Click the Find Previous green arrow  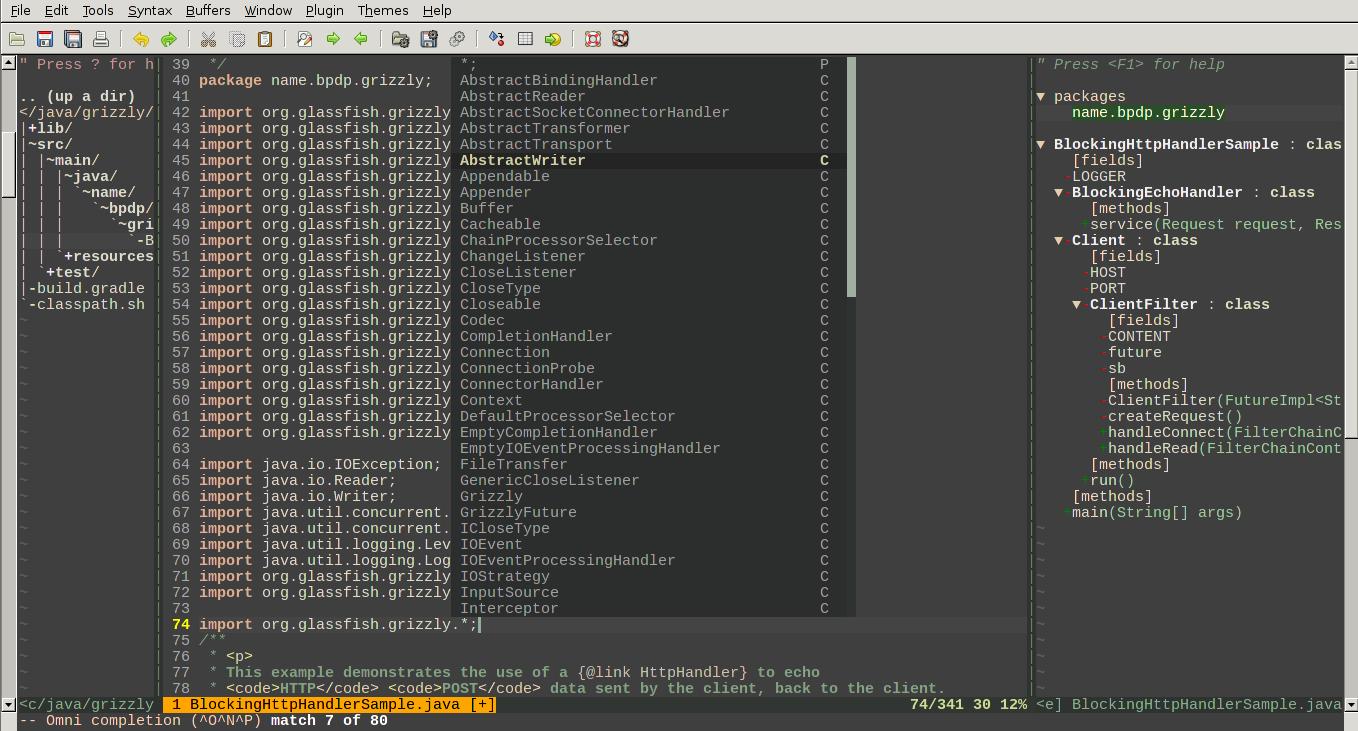[x=361, y=39]
